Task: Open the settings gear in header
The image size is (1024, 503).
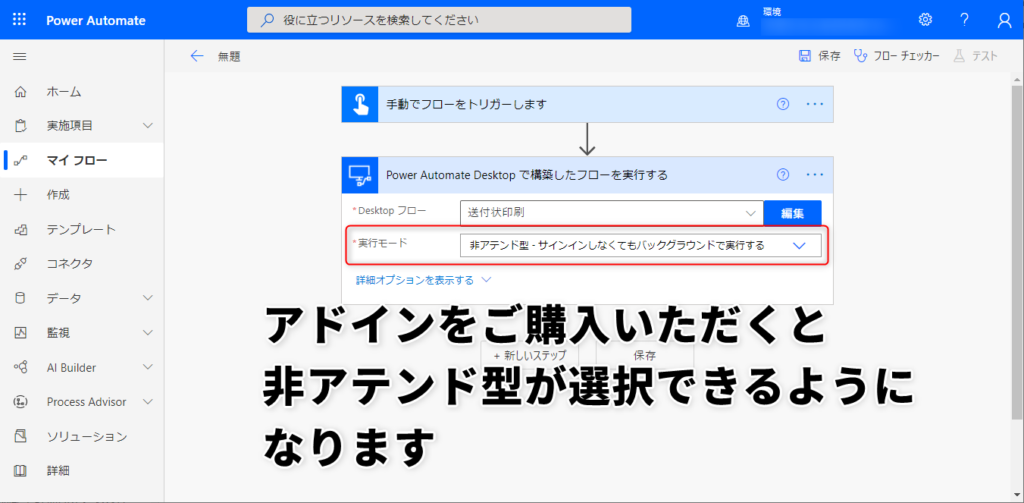Action: pyautogui.click(x=925, y=20)
